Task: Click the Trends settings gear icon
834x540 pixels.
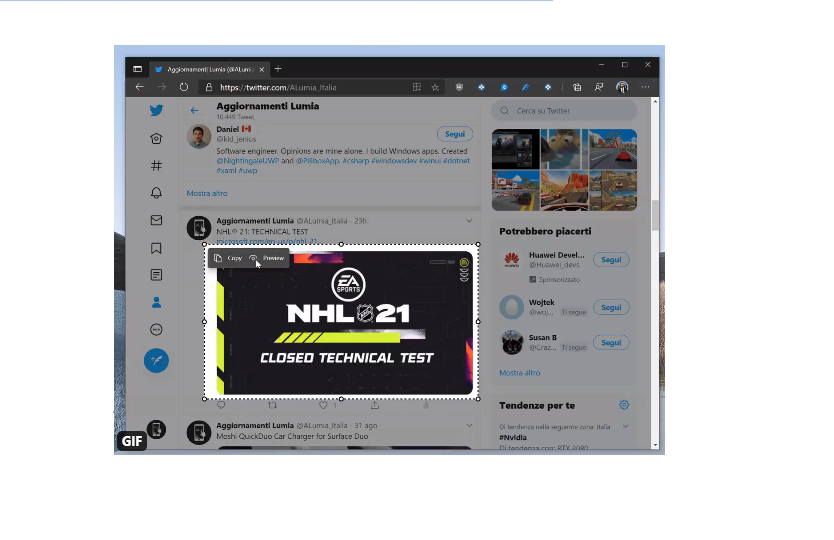Action: pyautogui.click(x=624, y=405)
